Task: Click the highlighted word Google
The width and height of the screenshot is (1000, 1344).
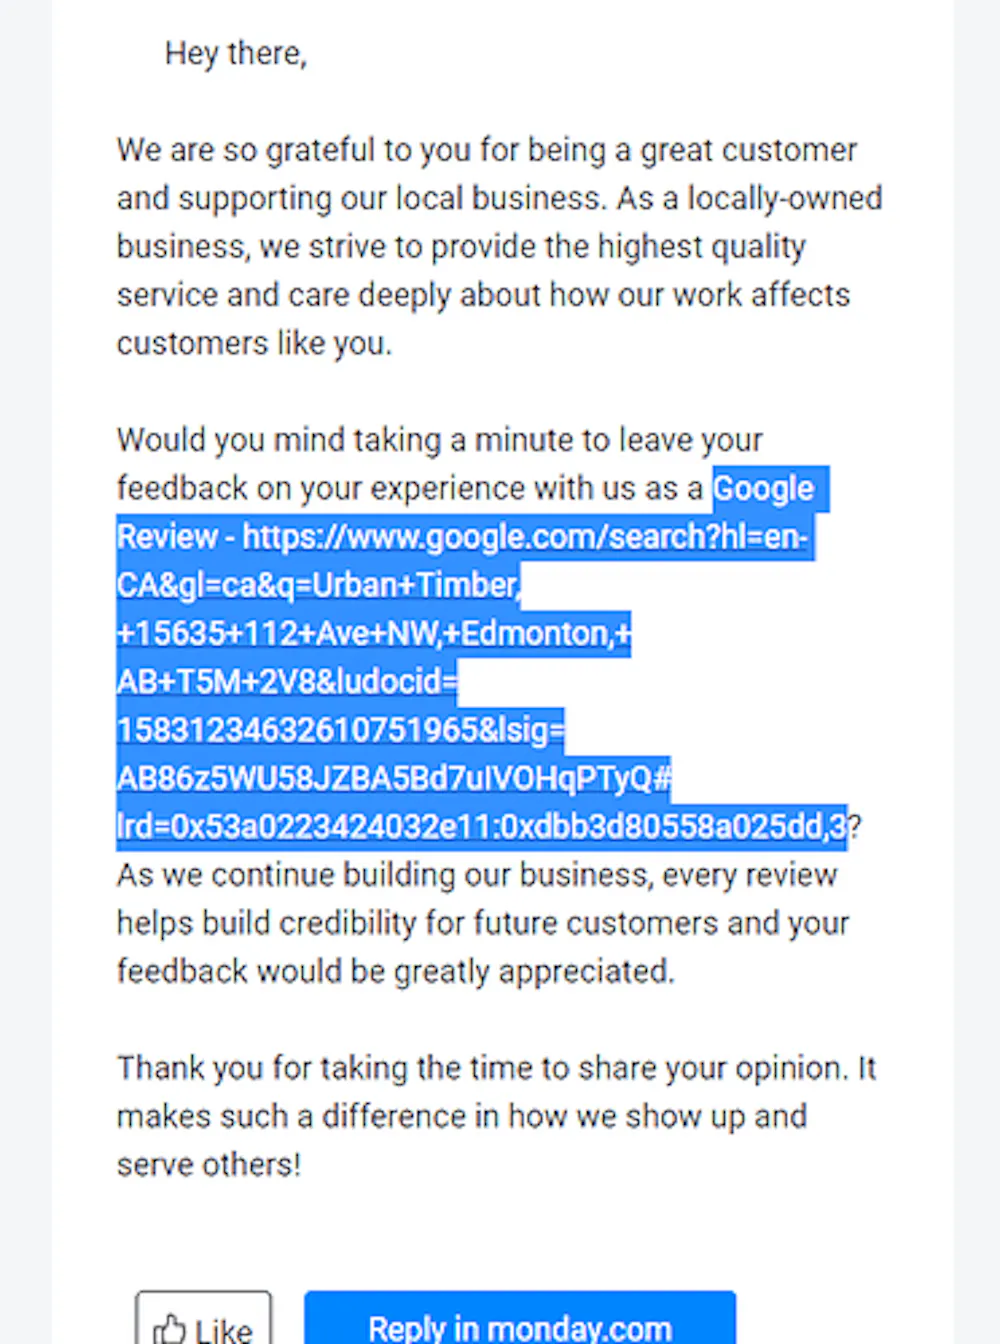Action: pos(764,489)
